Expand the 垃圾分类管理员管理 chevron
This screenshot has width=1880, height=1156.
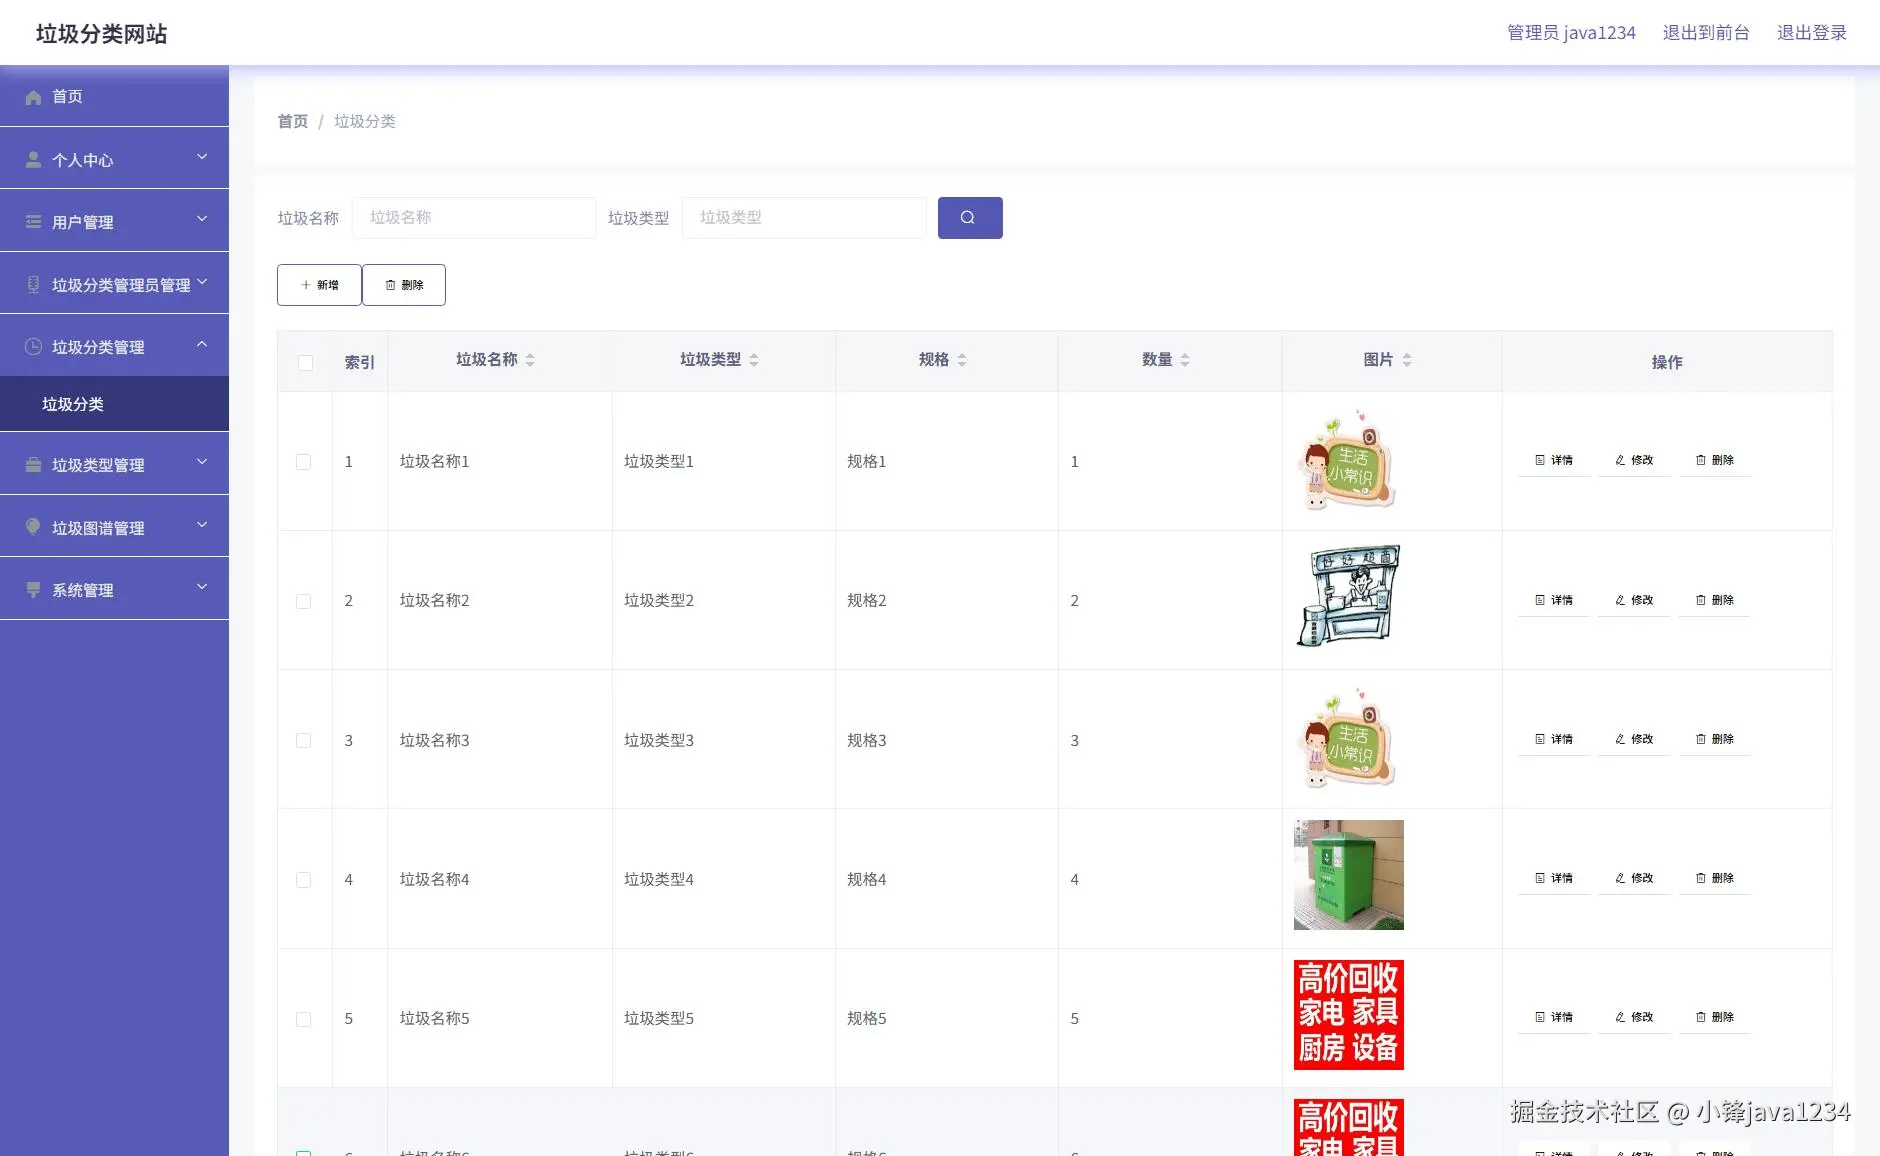click(202, 282)
